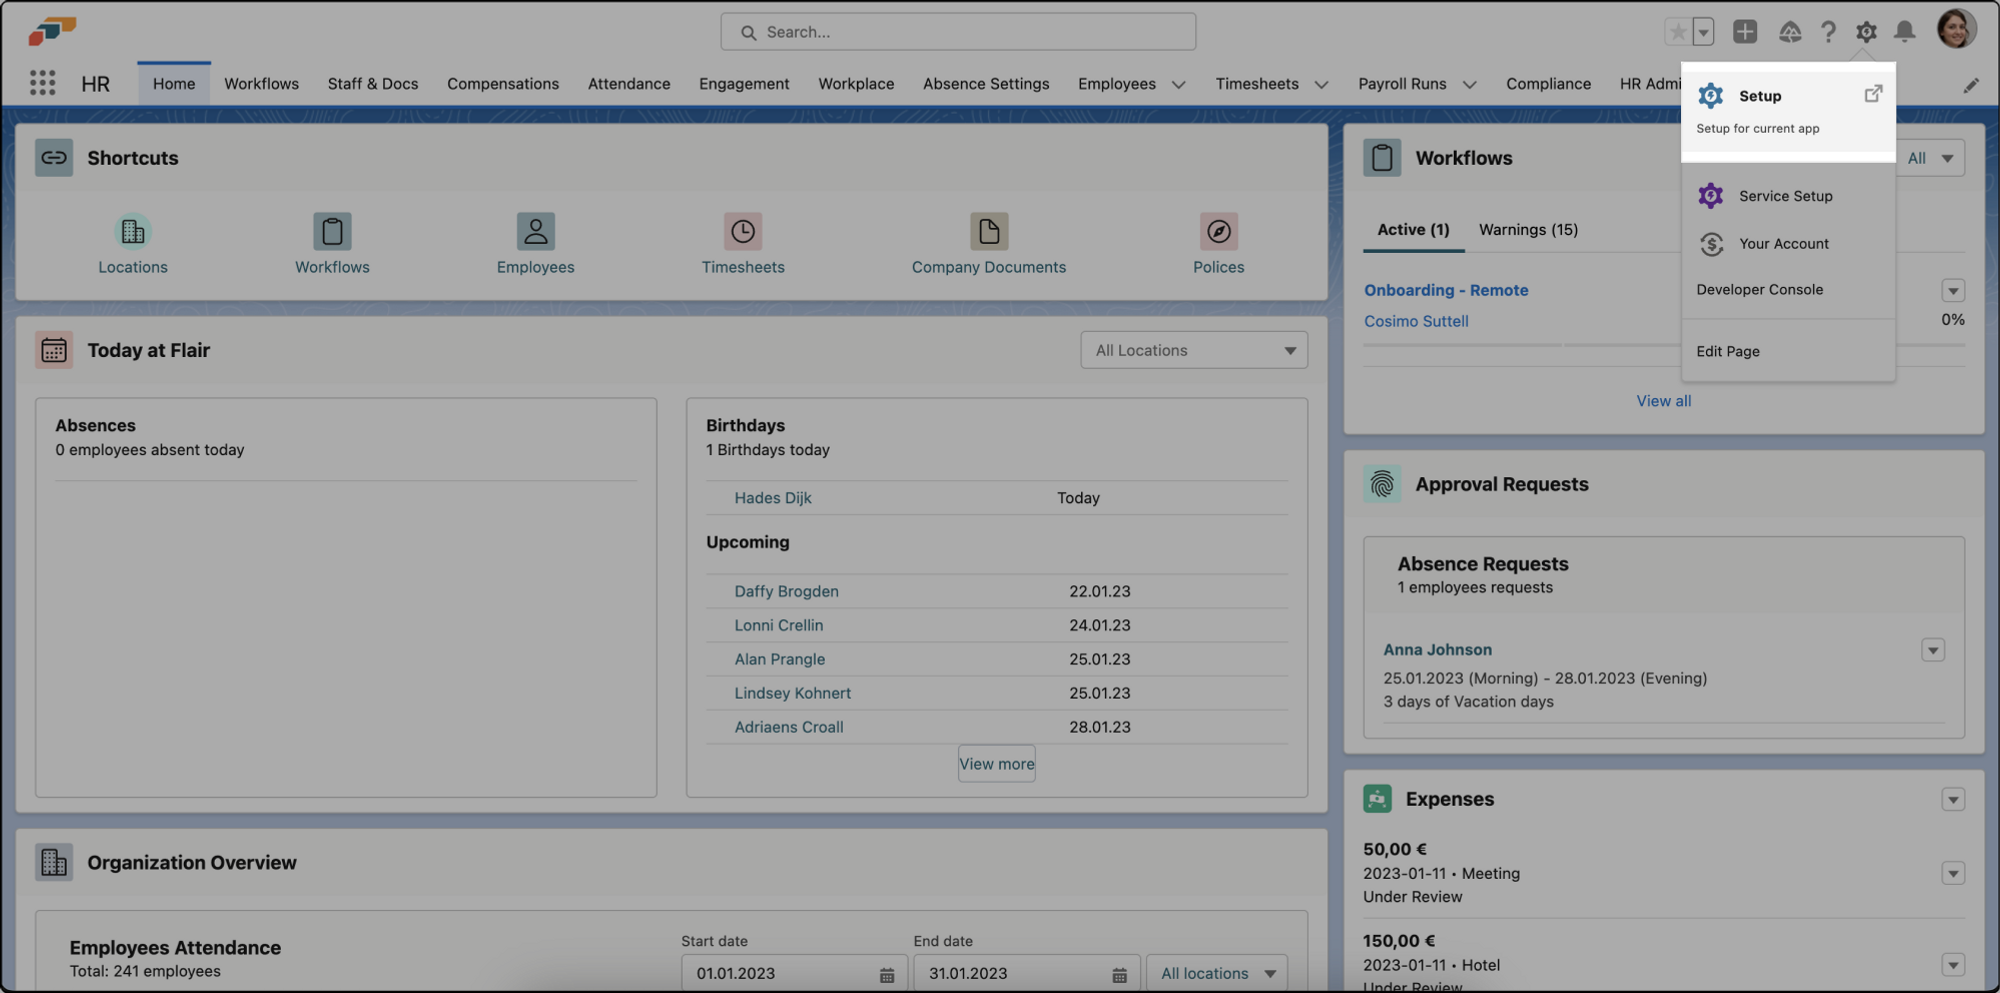
Task: Click the global create plus icon
Action: click(x=1745, y=32)
